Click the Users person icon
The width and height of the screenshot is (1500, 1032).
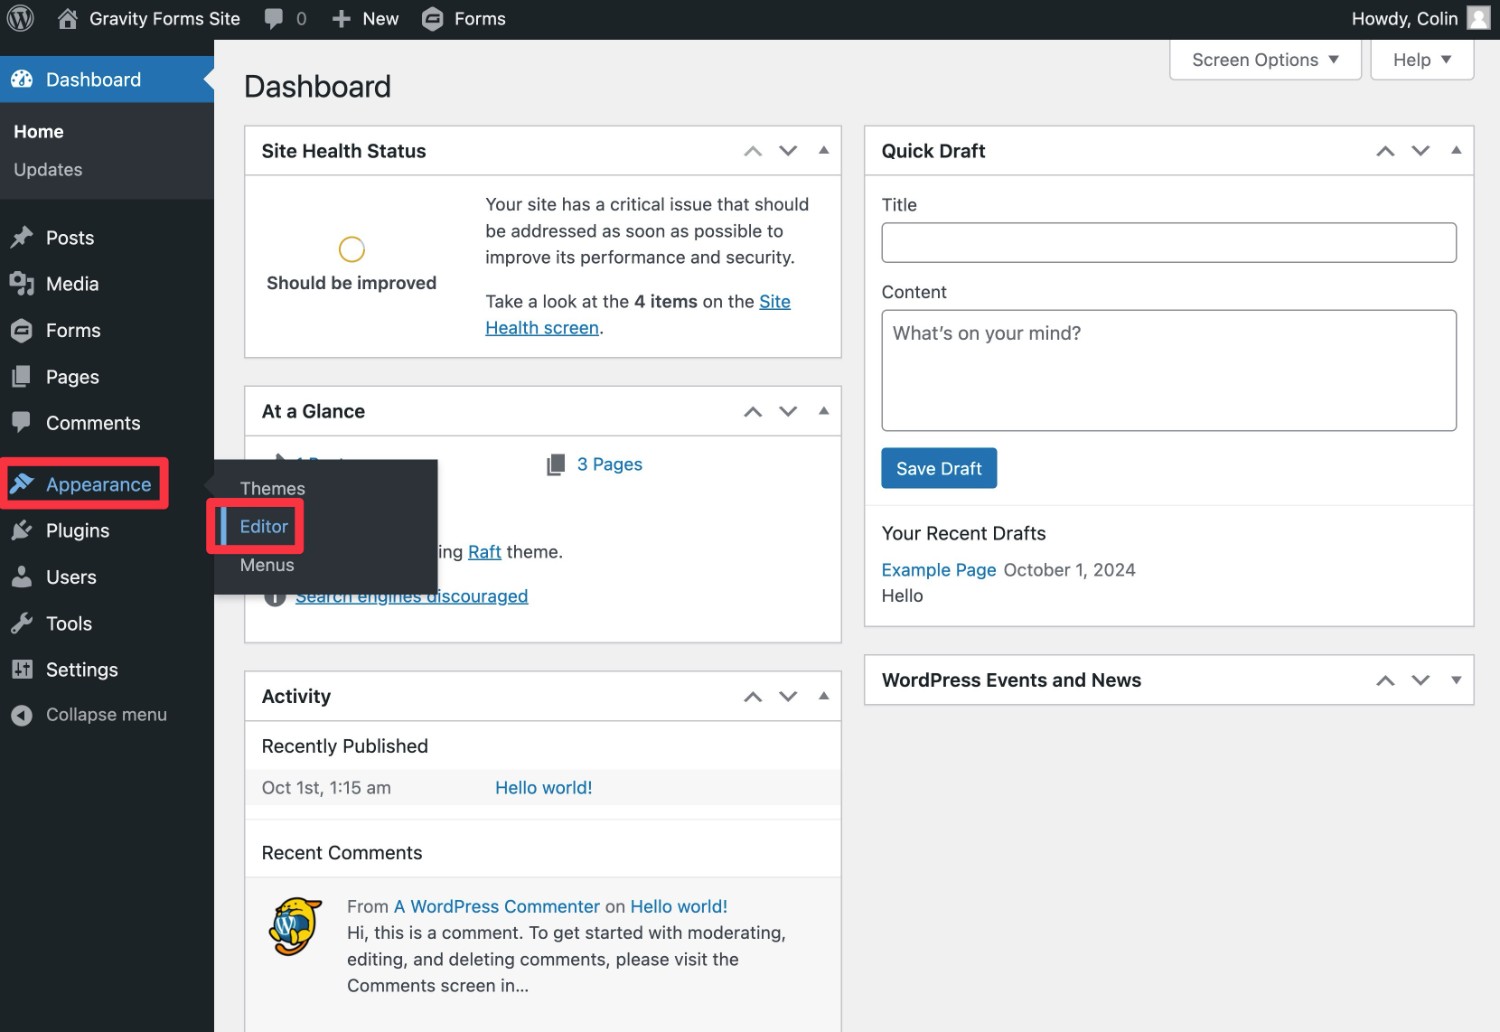coord(22,577)
